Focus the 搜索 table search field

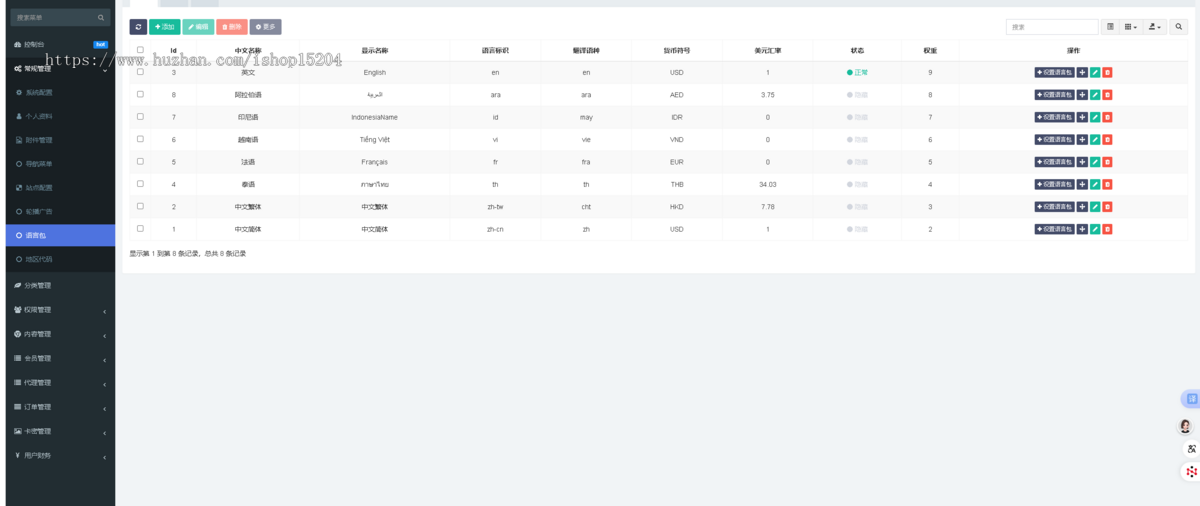1052,27
